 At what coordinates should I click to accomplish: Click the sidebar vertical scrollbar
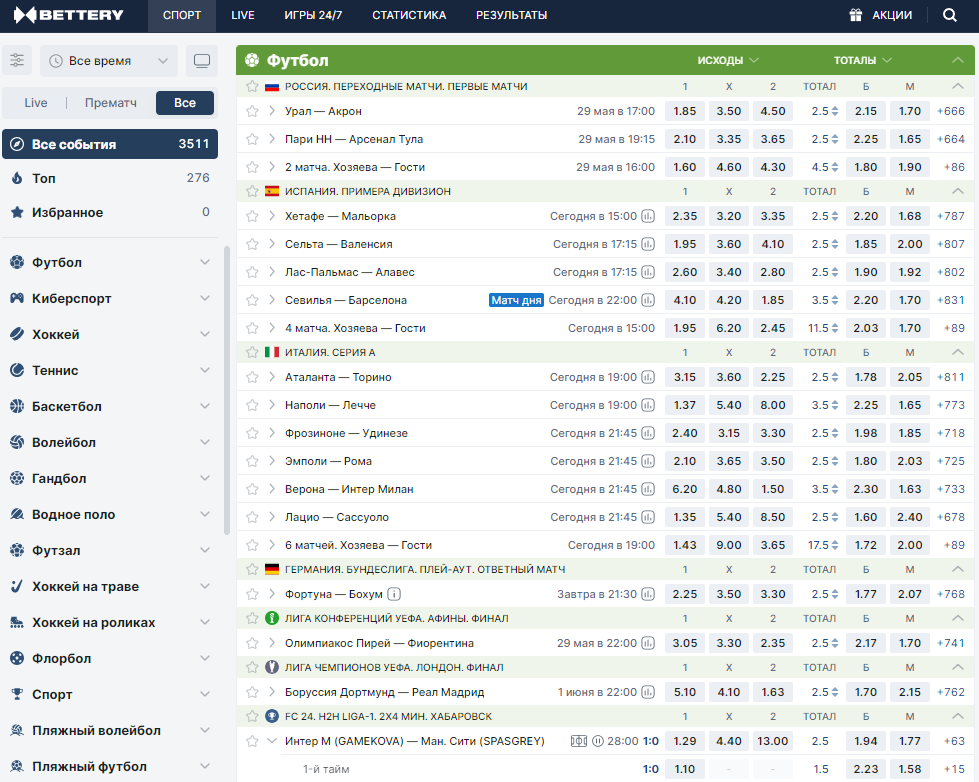(227, 390)
